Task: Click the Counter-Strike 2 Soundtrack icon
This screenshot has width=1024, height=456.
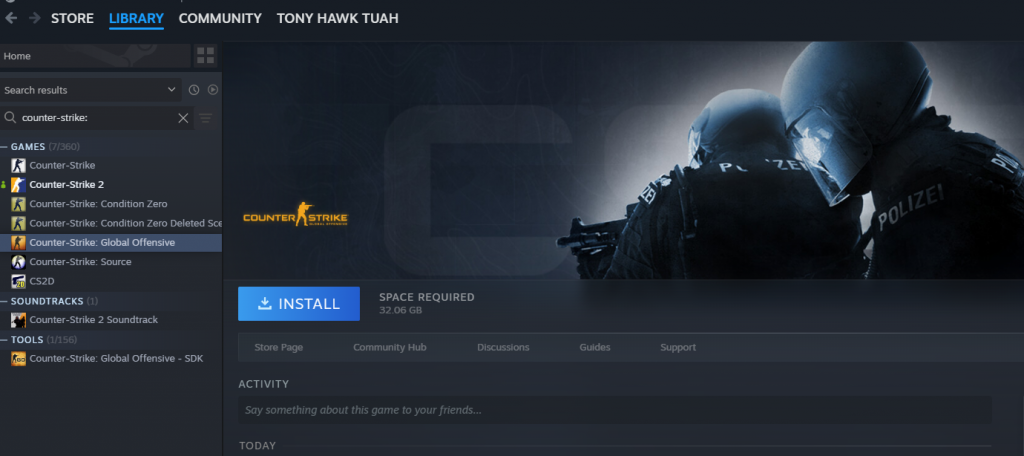Action: point(18,320)
